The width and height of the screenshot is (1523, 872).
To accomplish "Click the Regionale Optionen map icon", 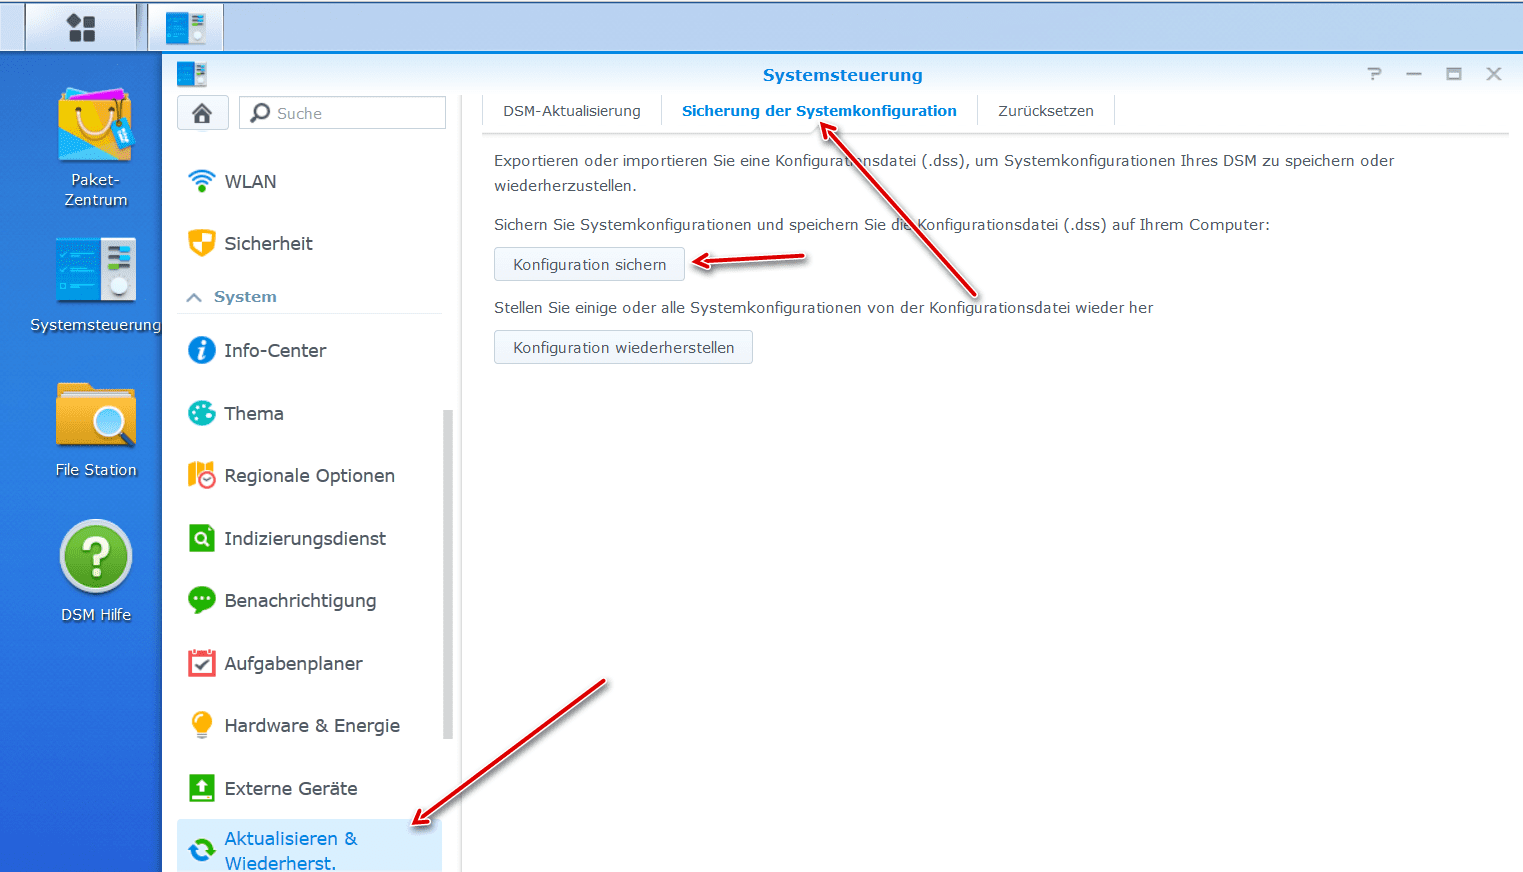I will (x=202, y=475).
